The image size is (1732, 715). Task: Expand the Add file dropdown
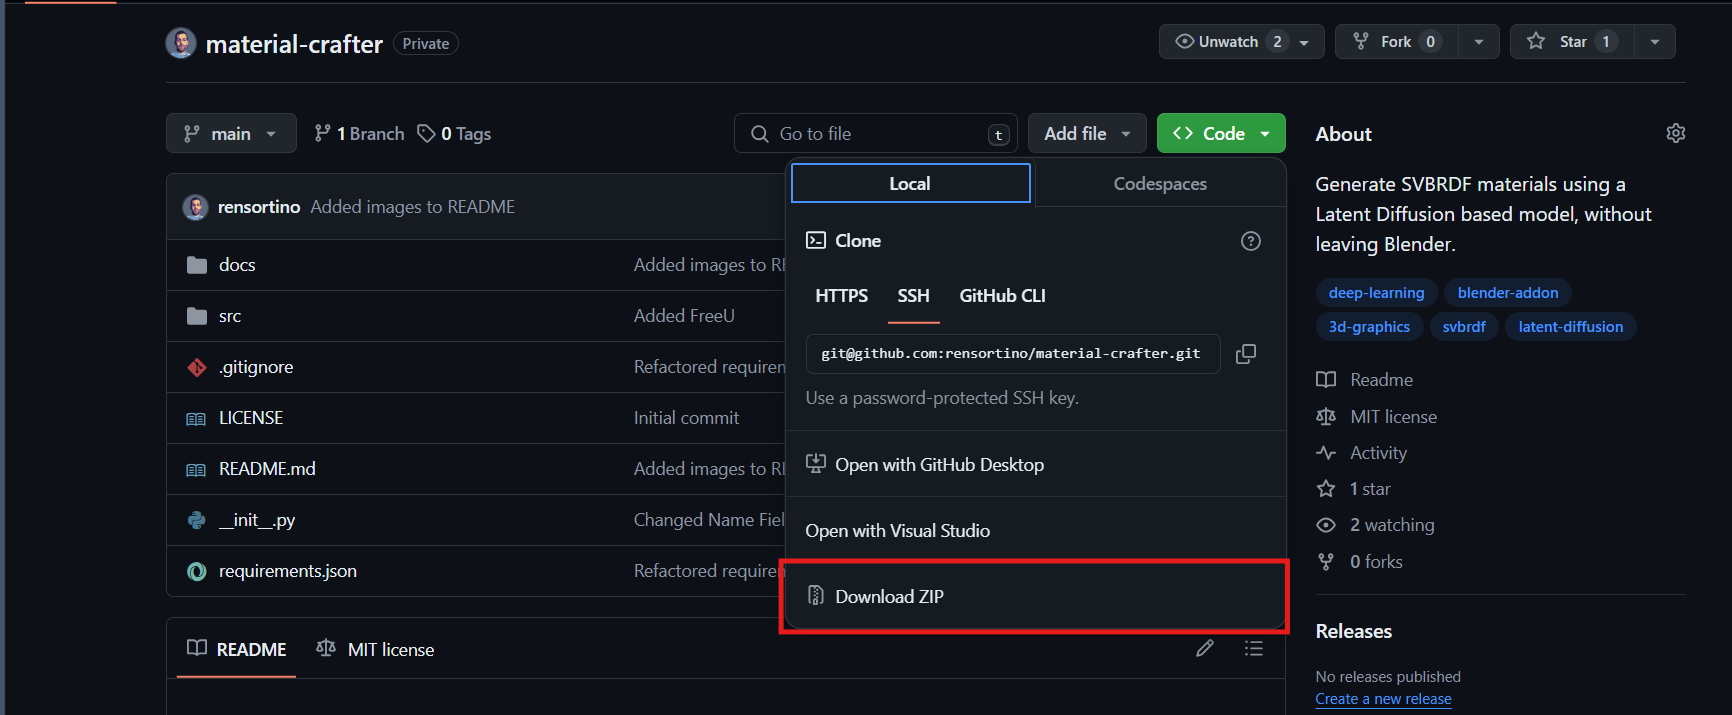pos(1087,133)
